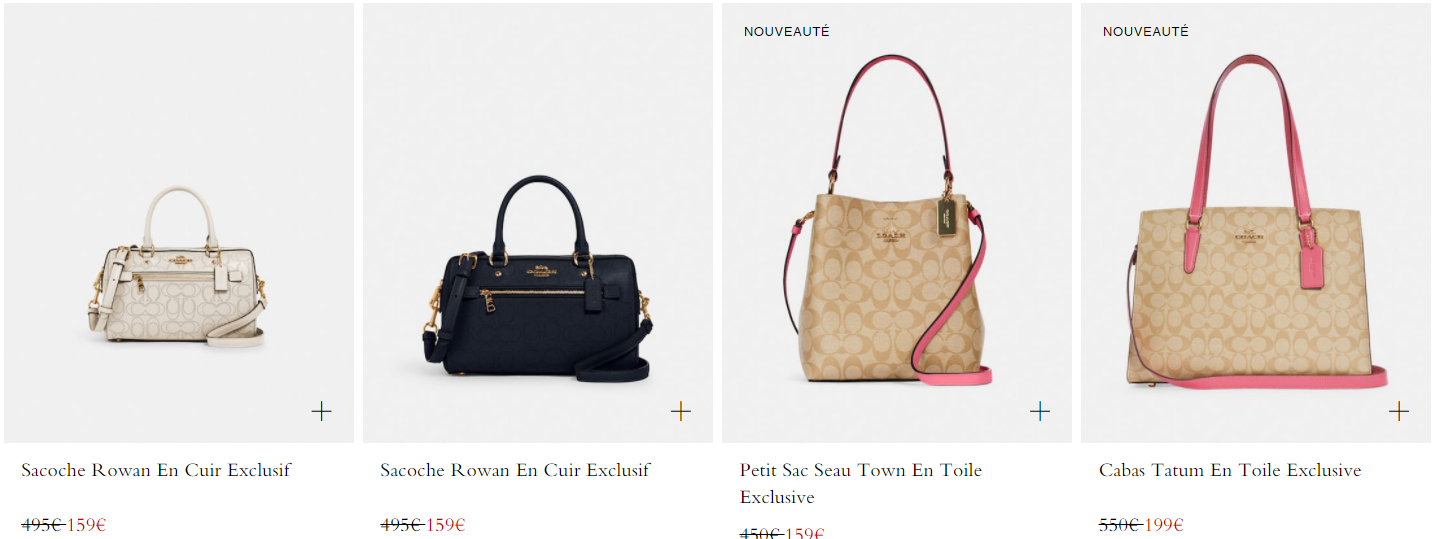Screen dimensions: 1433x539
Task: Click 159€ sale price of navy Rowan bag
Action: click(x=445, y=525)
